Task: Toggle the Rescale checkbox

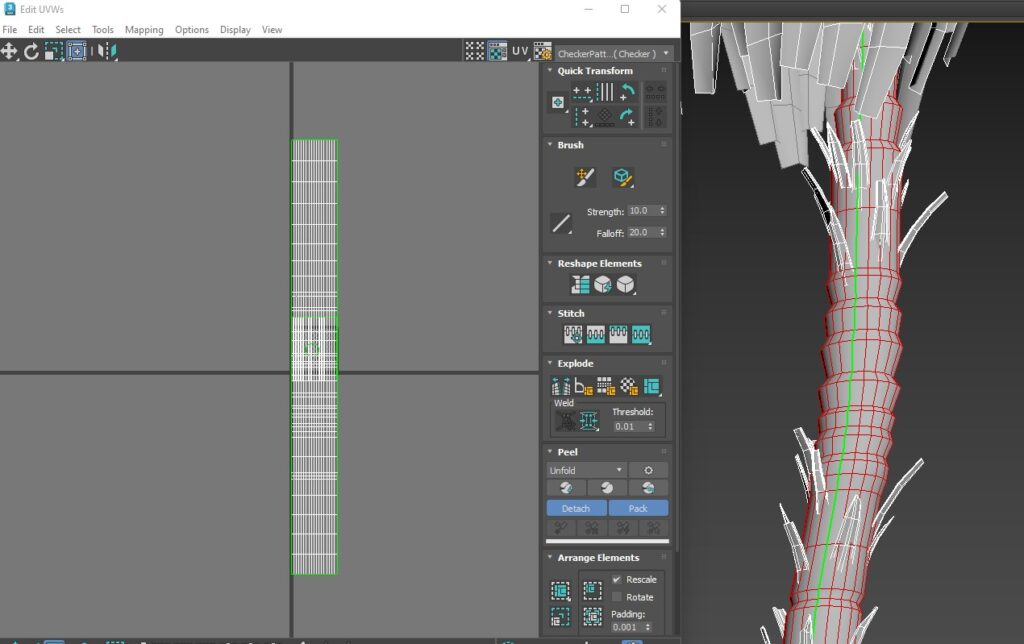Action: (x=617, y=580)
